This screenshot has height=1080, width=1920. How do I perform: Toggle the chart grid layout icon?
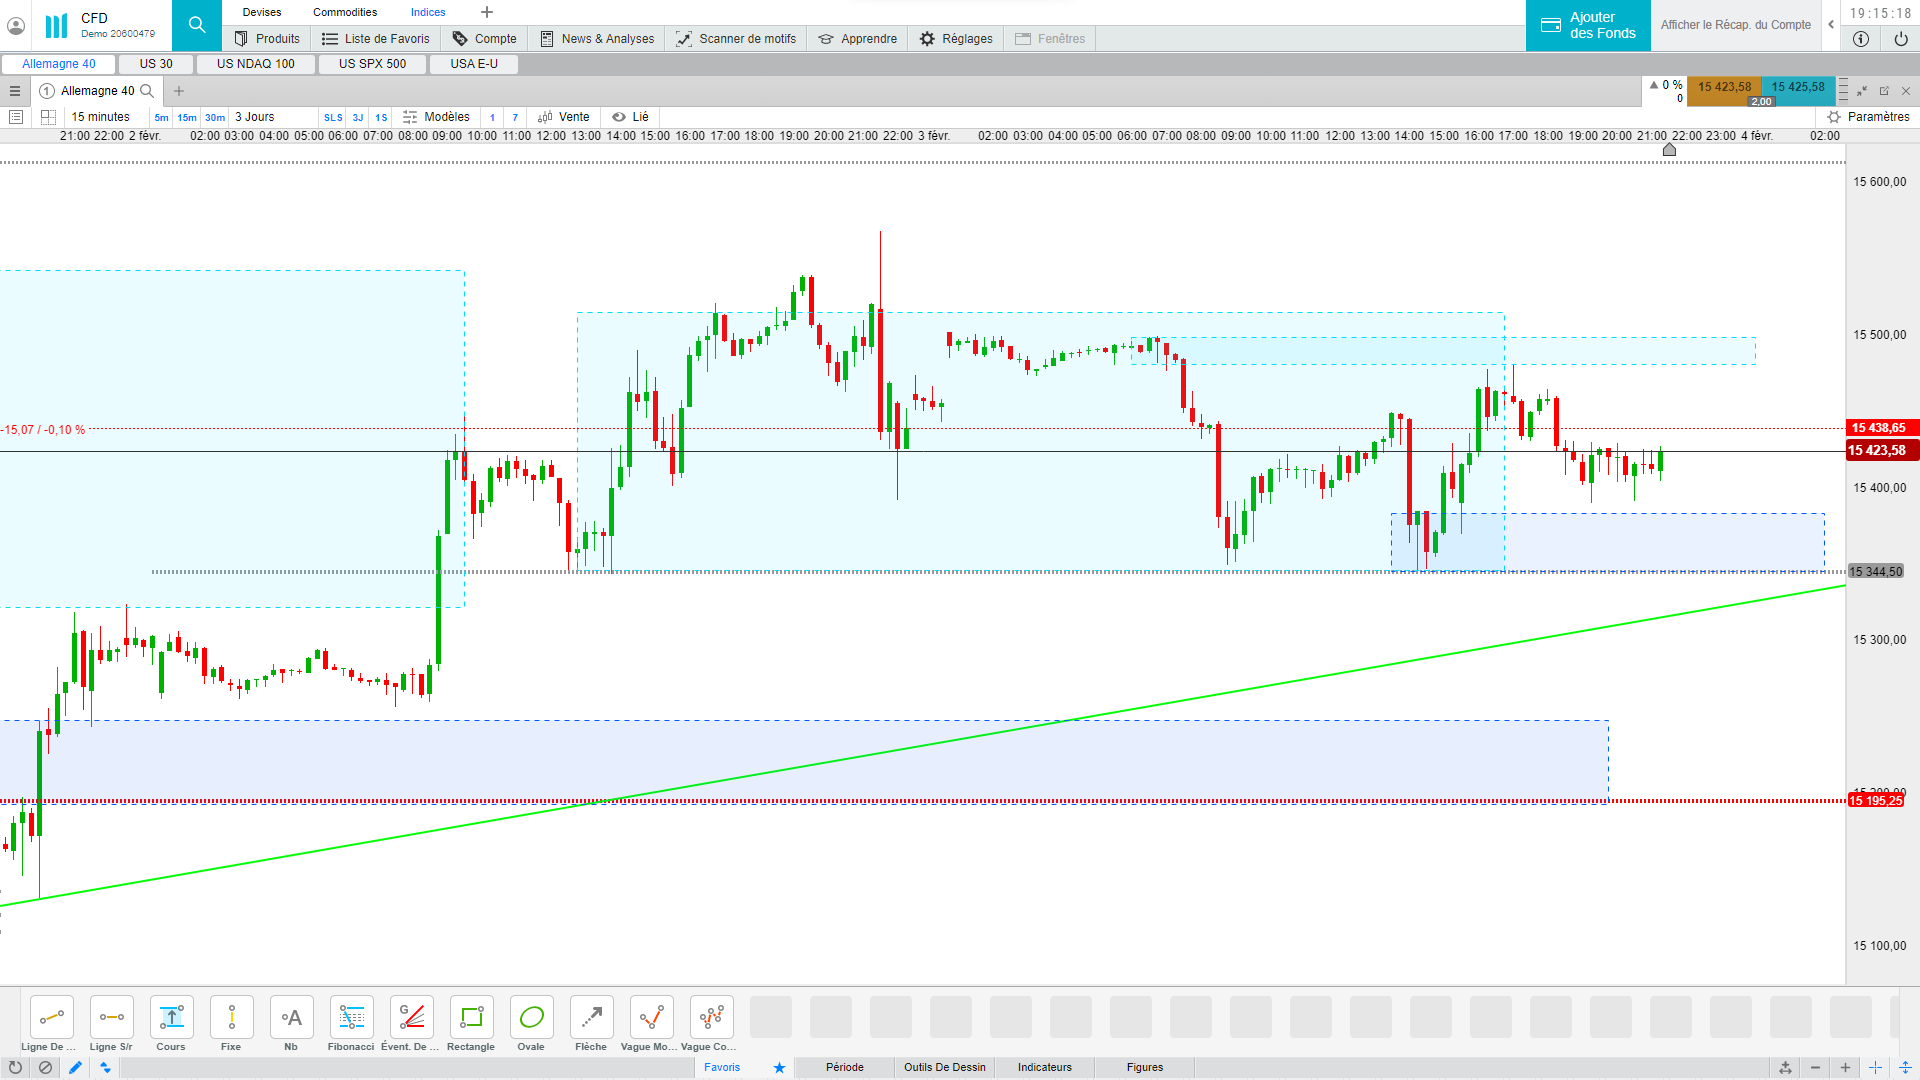coord(48,117)
